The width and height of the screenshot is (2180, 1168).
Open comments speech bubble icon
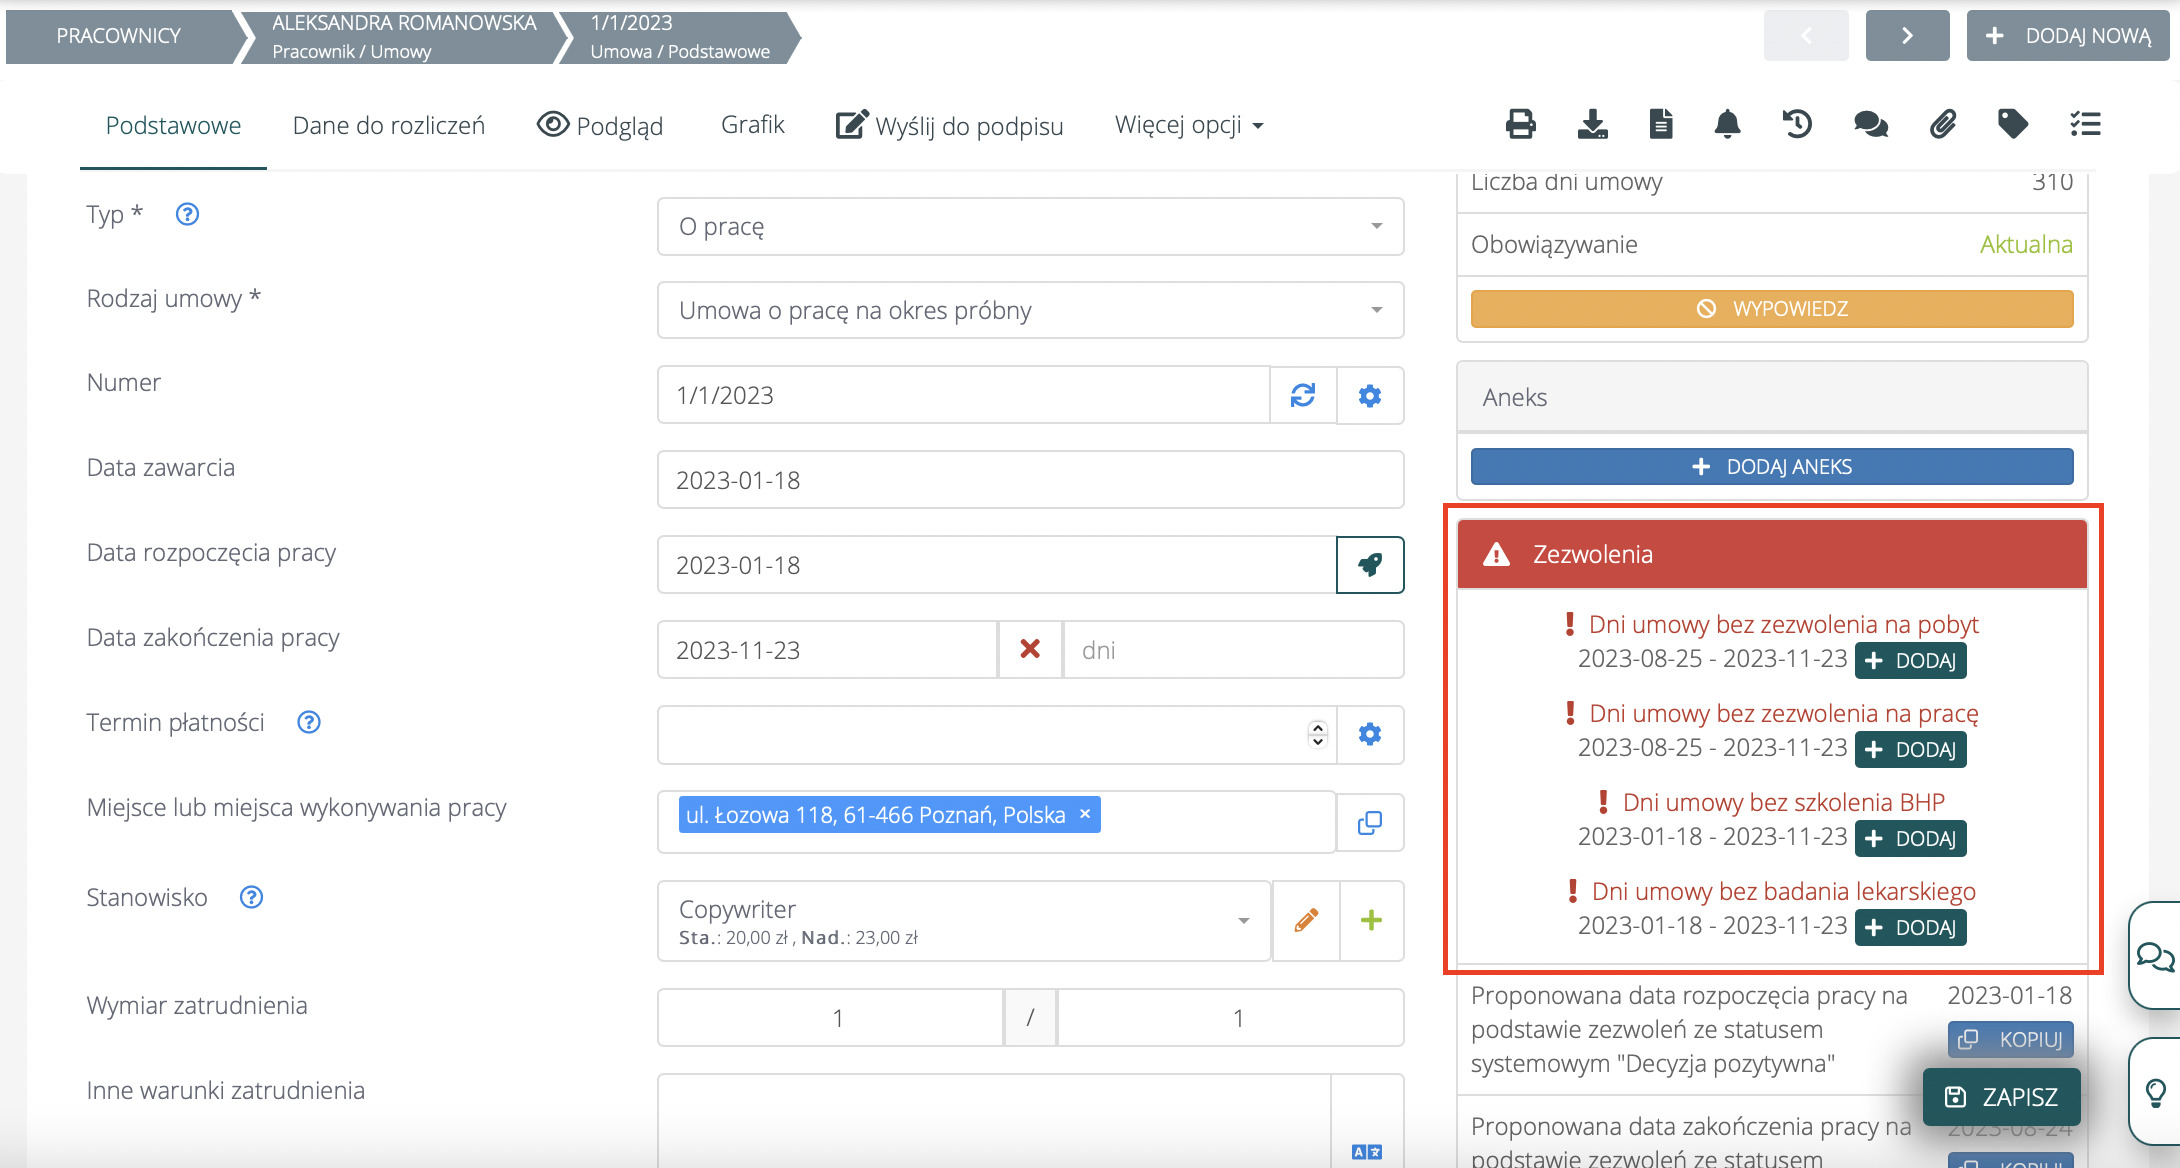1870,124
